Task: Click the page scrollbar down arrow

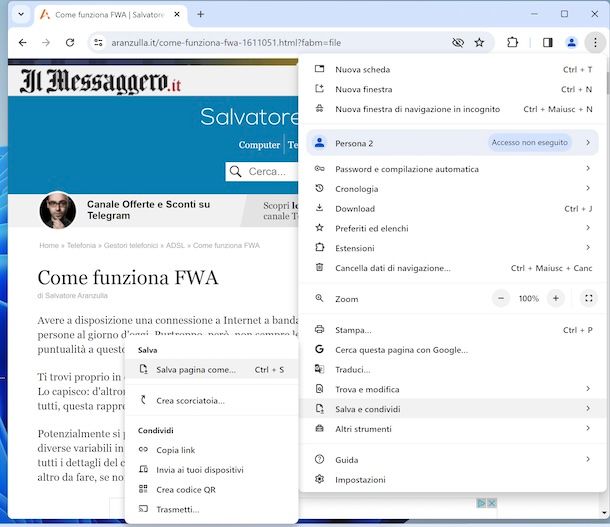Action: 605,513
